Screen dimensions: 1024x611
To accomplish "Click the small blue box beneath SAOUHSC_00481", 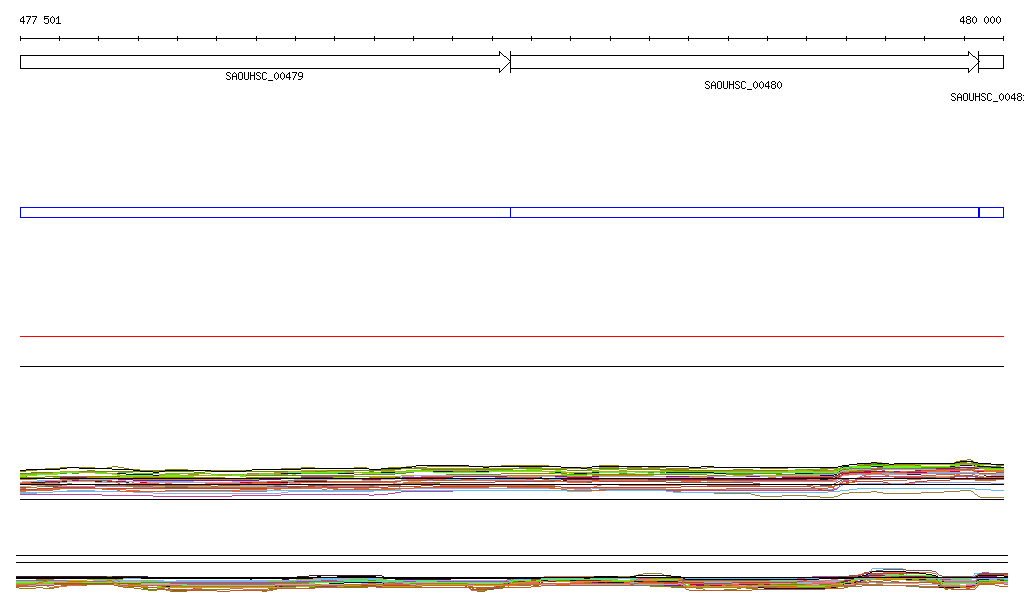I will (991, 212).
